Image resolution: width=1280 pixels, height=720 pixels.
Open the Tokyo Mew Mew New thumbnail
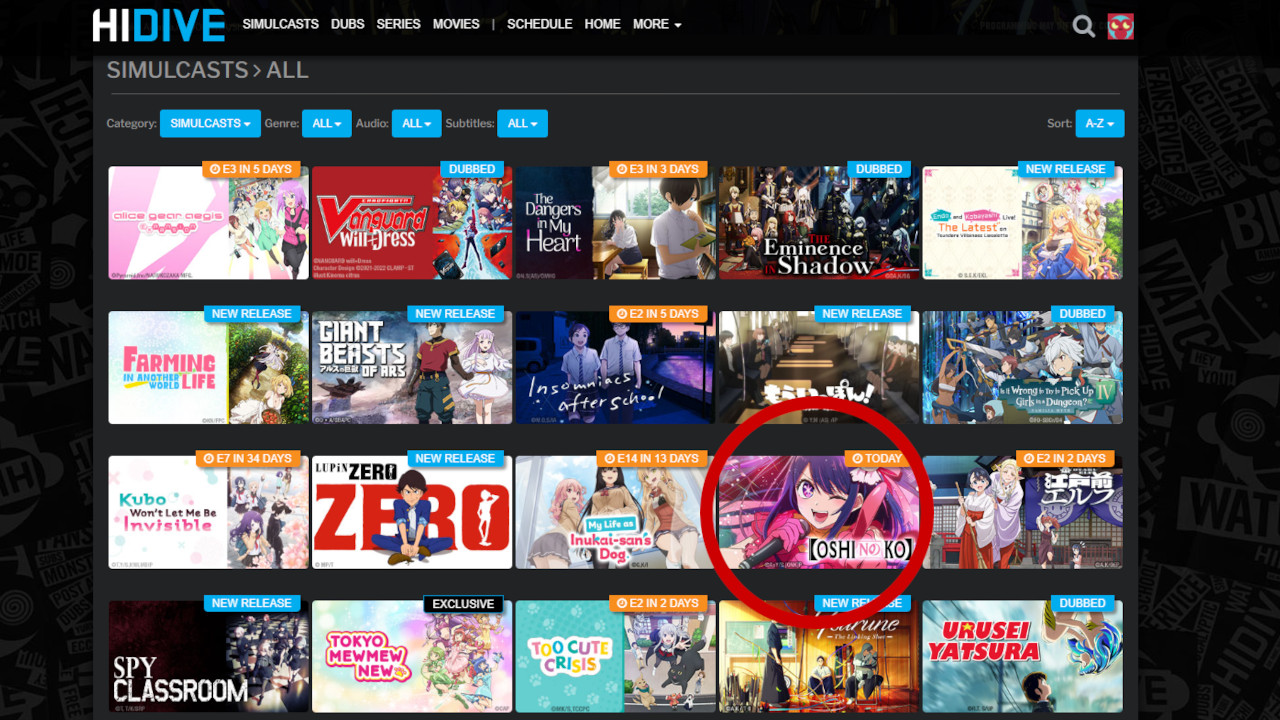click(412, 657)
